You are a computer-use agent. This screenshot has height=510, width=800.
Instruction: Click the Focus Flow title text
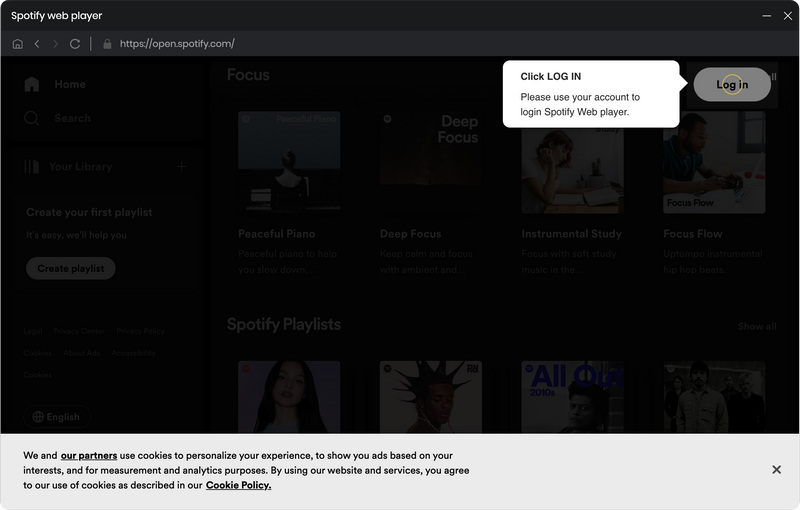coord(693,234)
